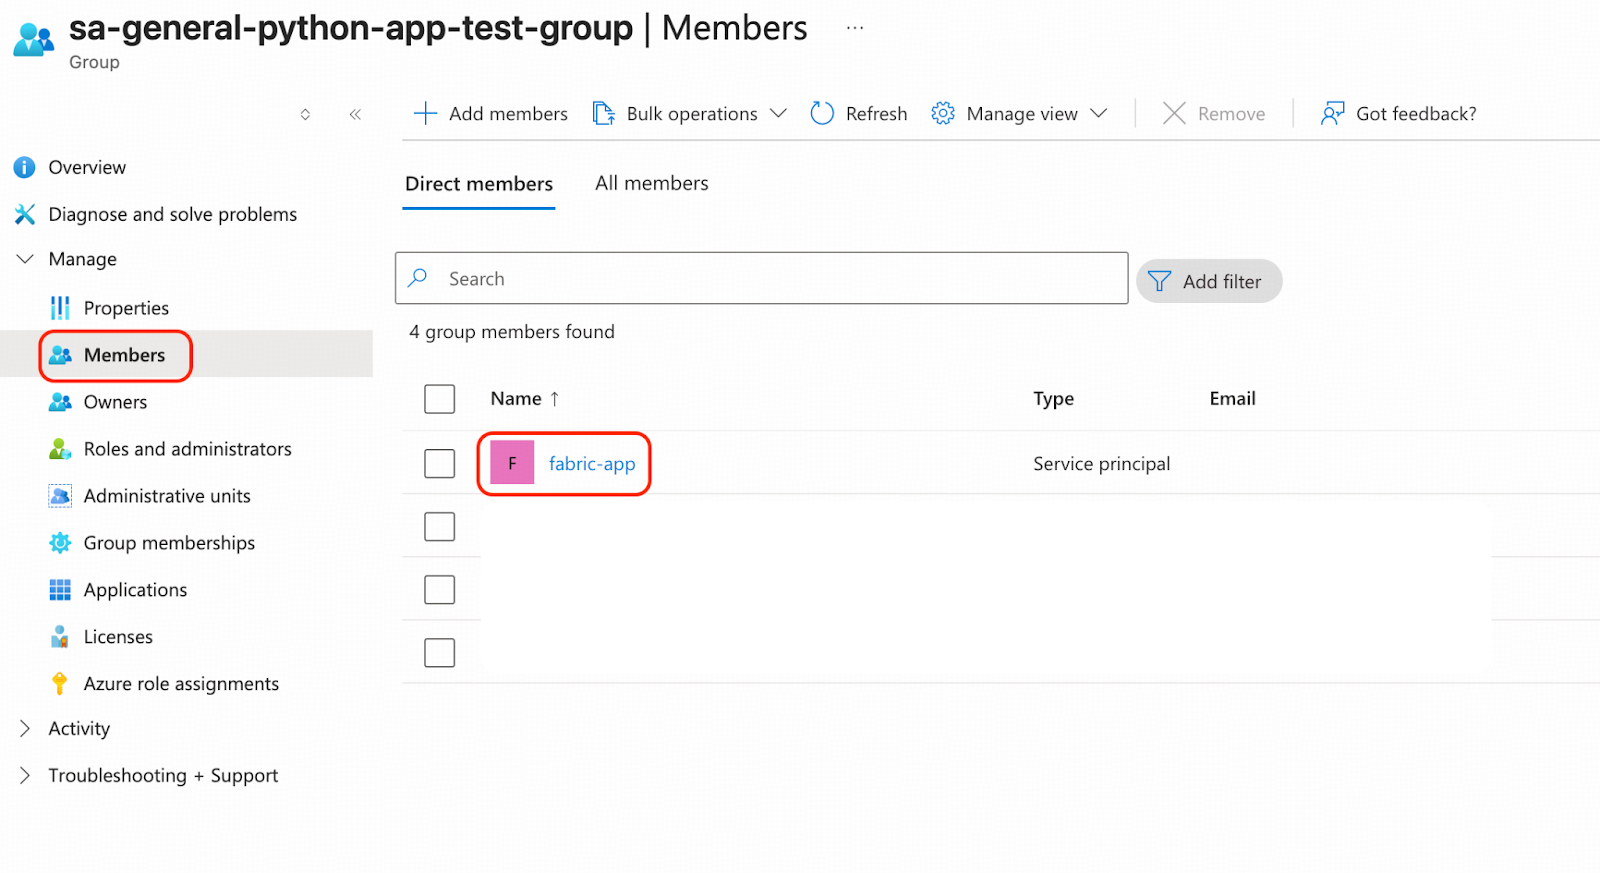Image resolution: width=1600 pixels, height=873 pixels.
Task: Click the Applications grid icon
Action: [60, 590]
